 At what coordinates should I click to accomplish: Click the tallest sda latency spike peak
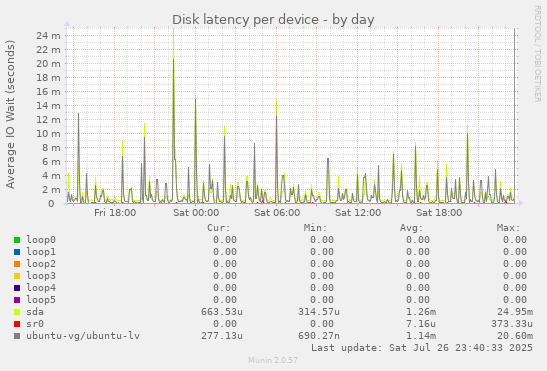click(173, 30)
